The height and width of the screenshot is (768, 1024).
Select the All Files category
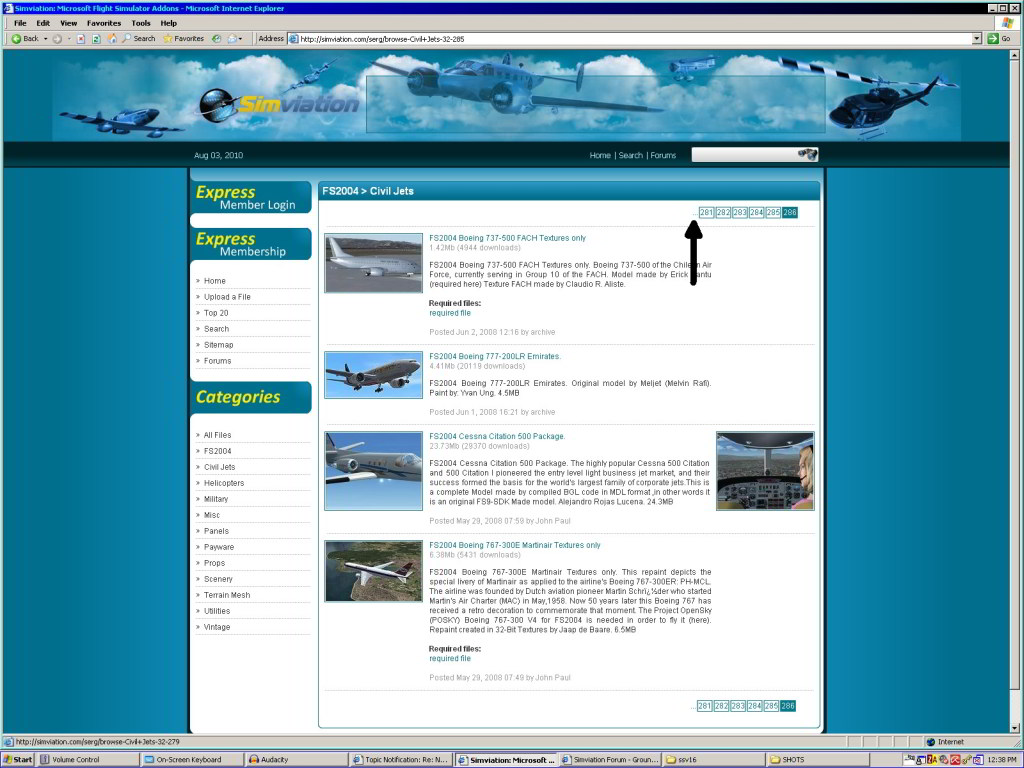(x=217, y=435)
